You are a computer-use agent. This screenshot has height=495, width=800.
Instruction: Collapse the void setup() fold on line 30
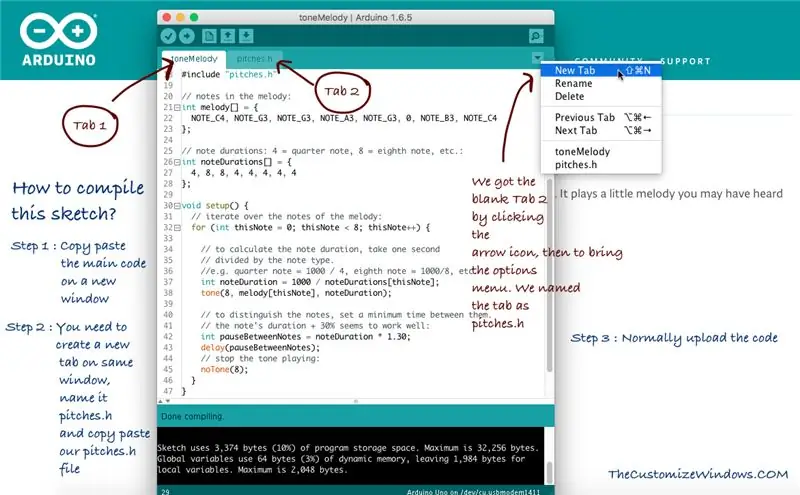[x=177, y=206]
